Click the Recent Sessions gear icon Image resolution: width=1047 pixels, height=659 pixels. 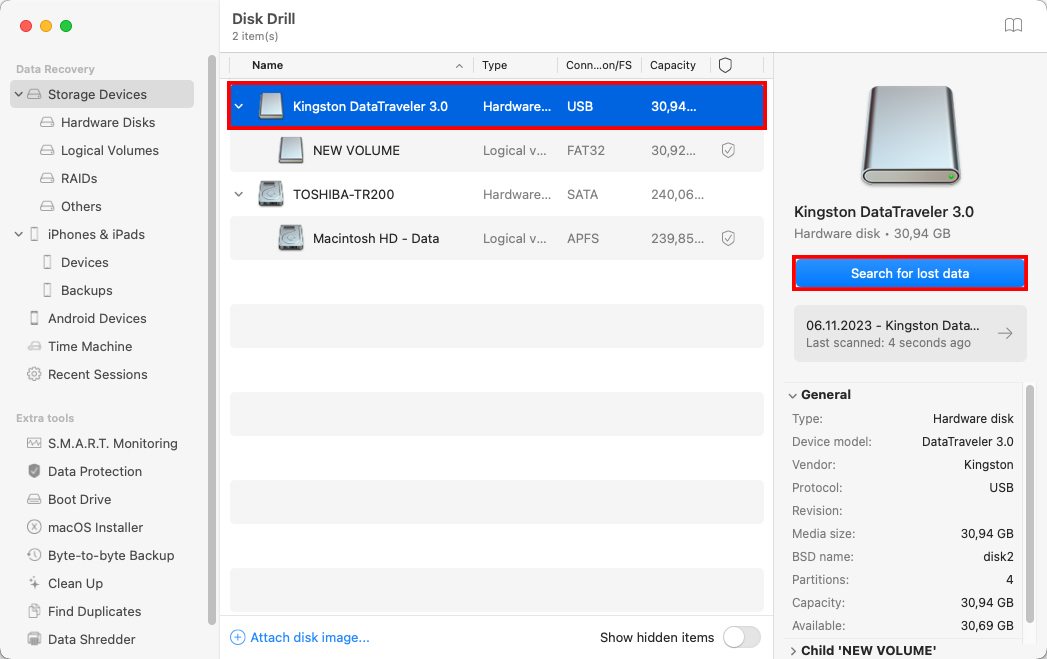(x=34, y=374)
